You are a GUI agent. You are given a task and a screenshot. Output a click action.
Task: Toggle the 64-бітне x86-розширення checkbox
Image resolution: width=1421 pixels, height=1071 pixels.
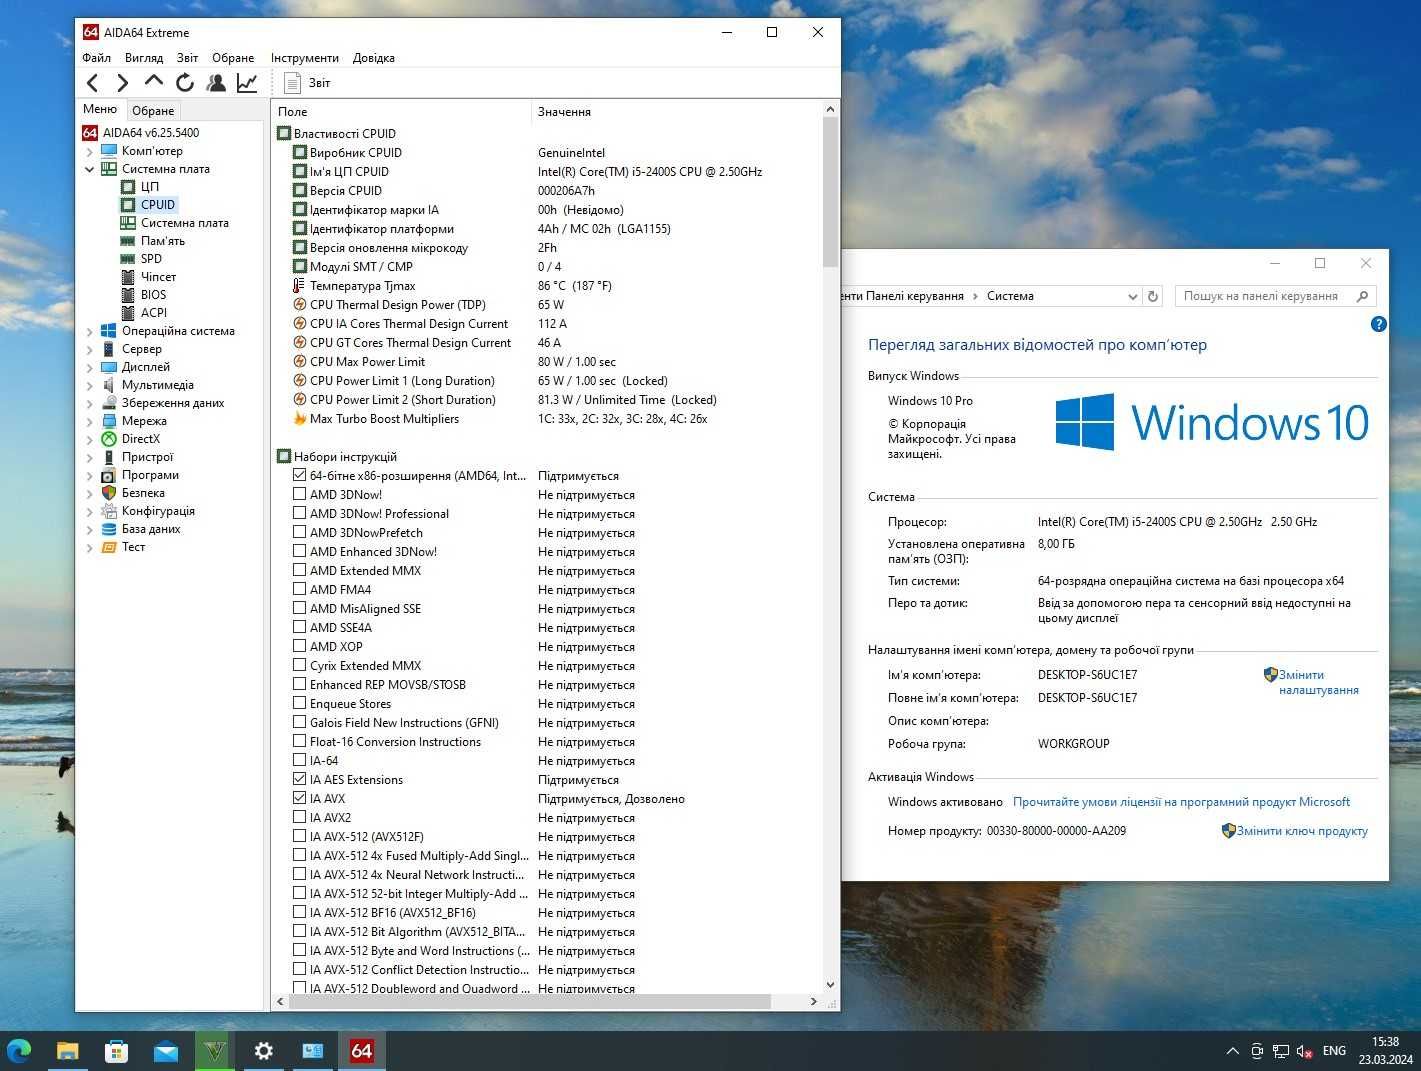click(x=299, y=476)
